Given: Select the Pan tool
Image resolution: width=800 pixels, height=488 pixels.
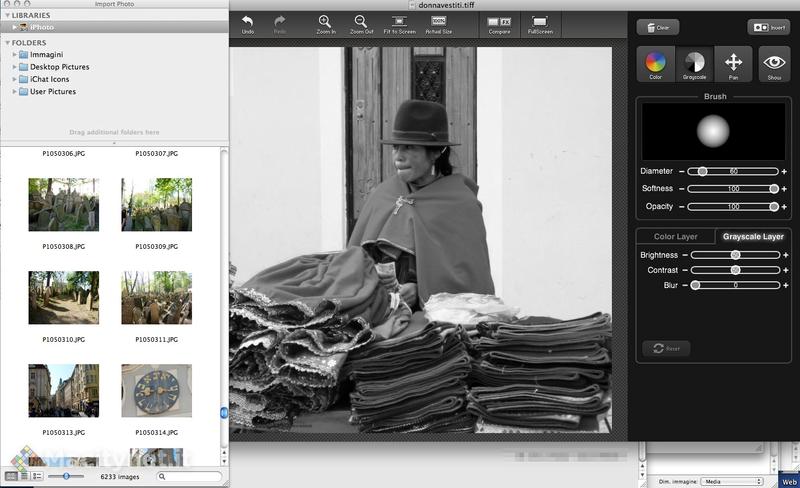Looking at the screenshot, I should (733, 63).
